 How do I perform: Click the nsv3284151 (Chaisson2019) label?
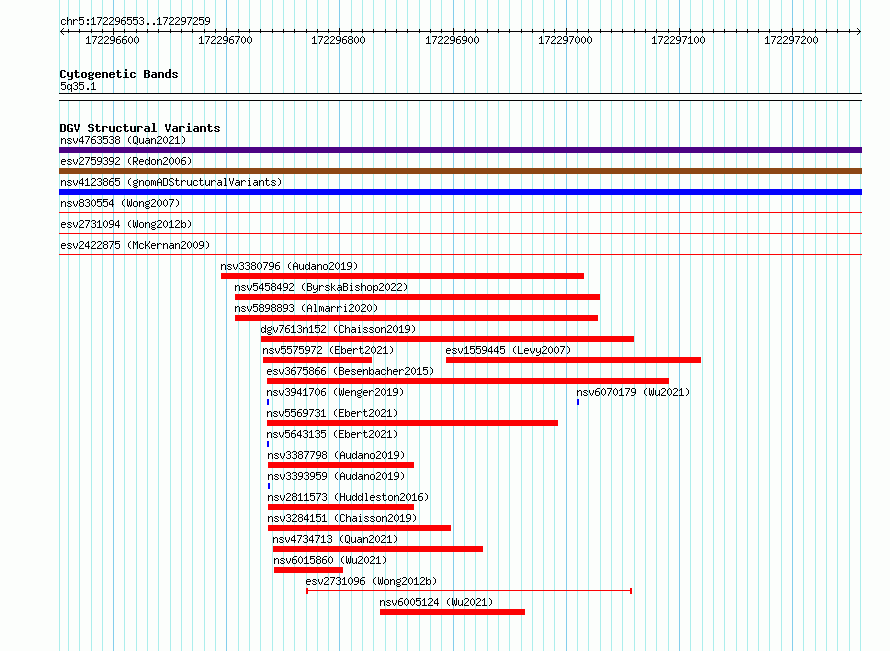coord(342,518)
